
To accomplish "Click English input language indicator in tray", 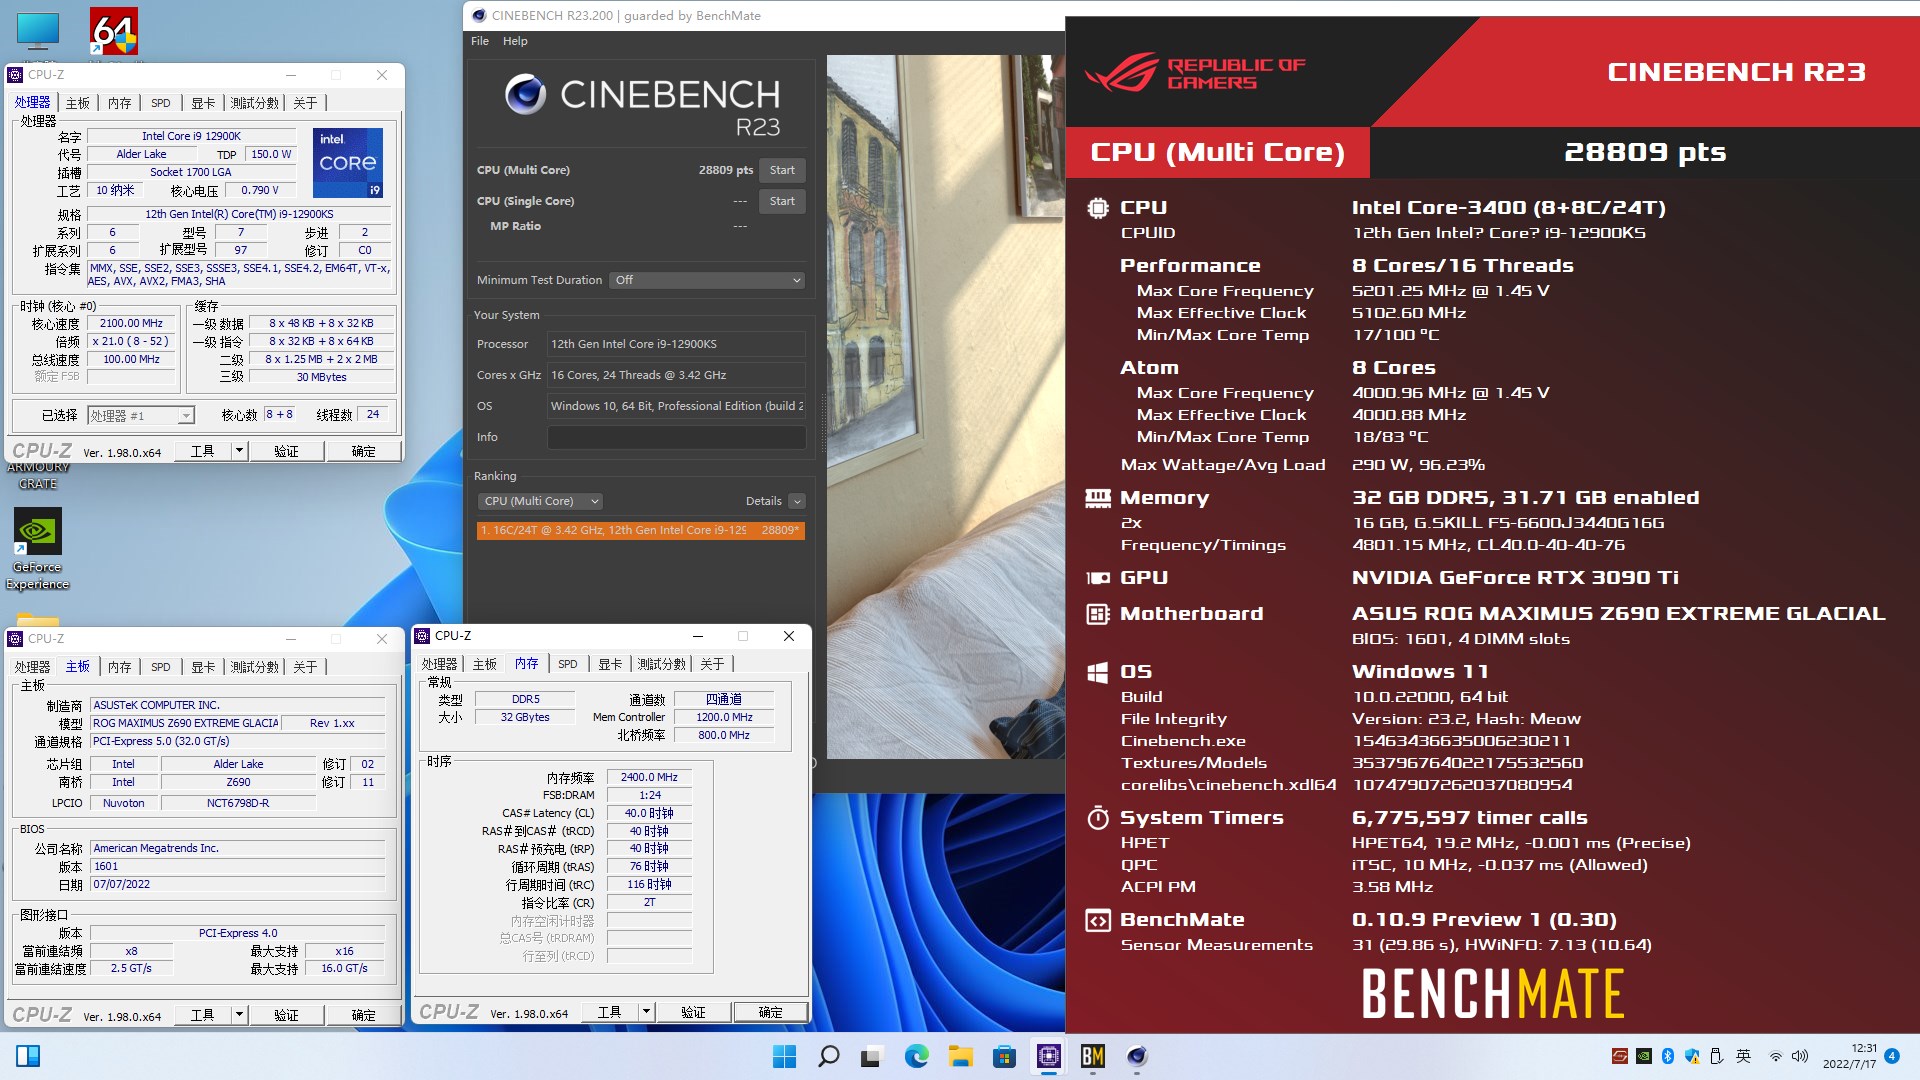I will 1744,1056.
